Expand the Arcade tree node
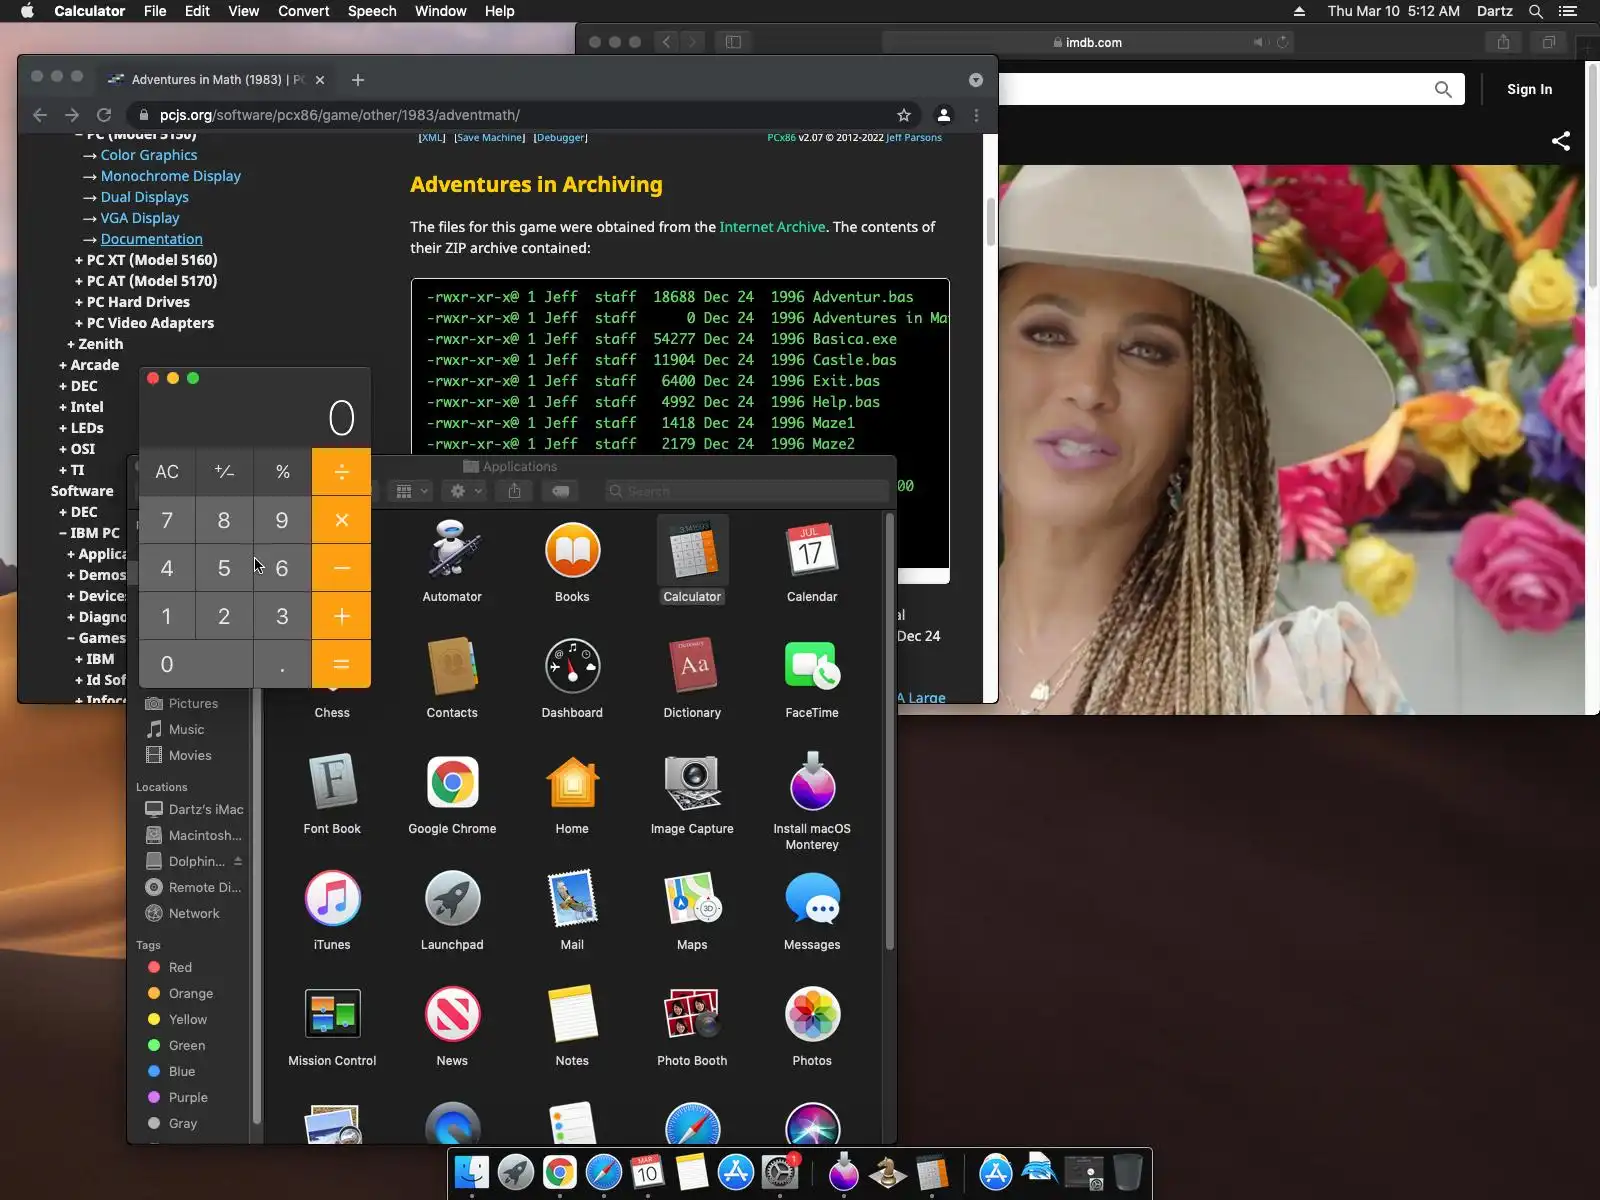The width and height of the screenshot is (1600, 1200). [x=89, y=365]
